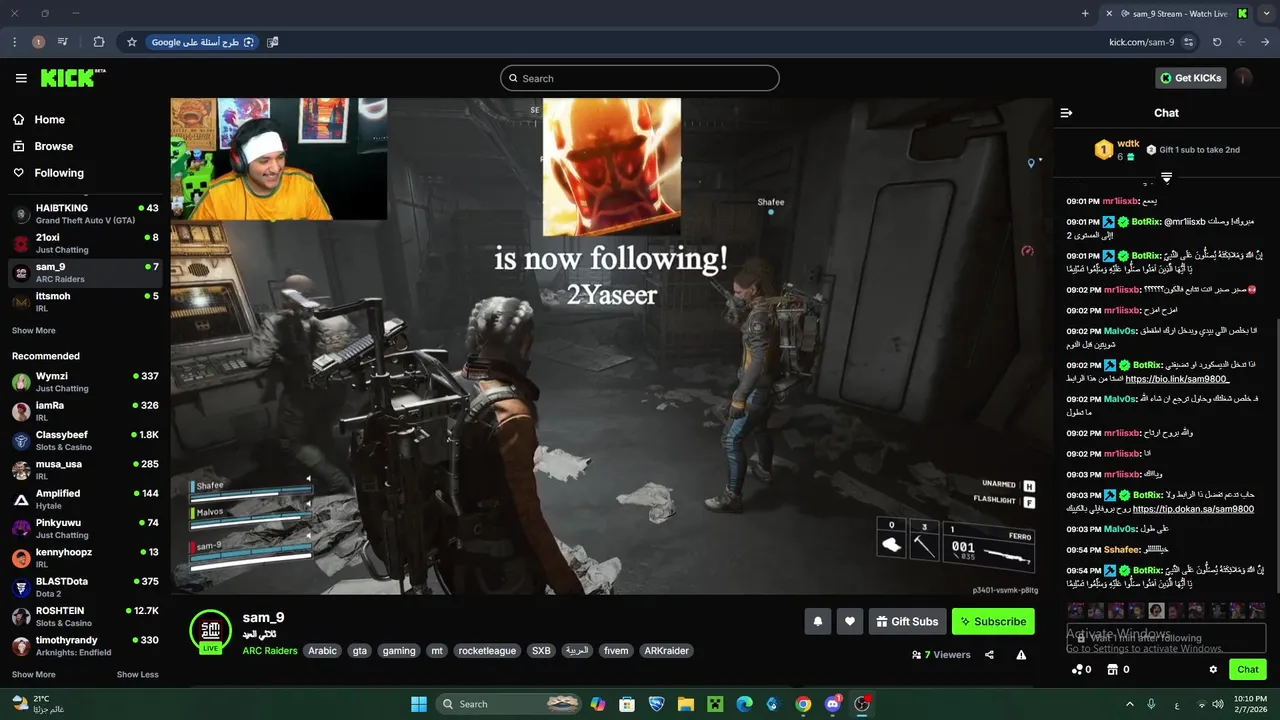The width and height of the screenshot is (1280, 720).
Task: Toggle notifications bell for sam_9
Action: tap(818, 621)
